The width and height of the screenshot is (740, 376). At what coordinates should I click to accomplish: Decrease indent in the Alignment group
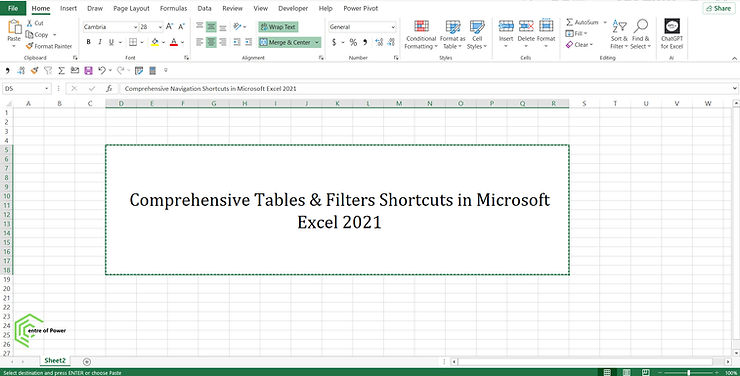click(236, 42)
